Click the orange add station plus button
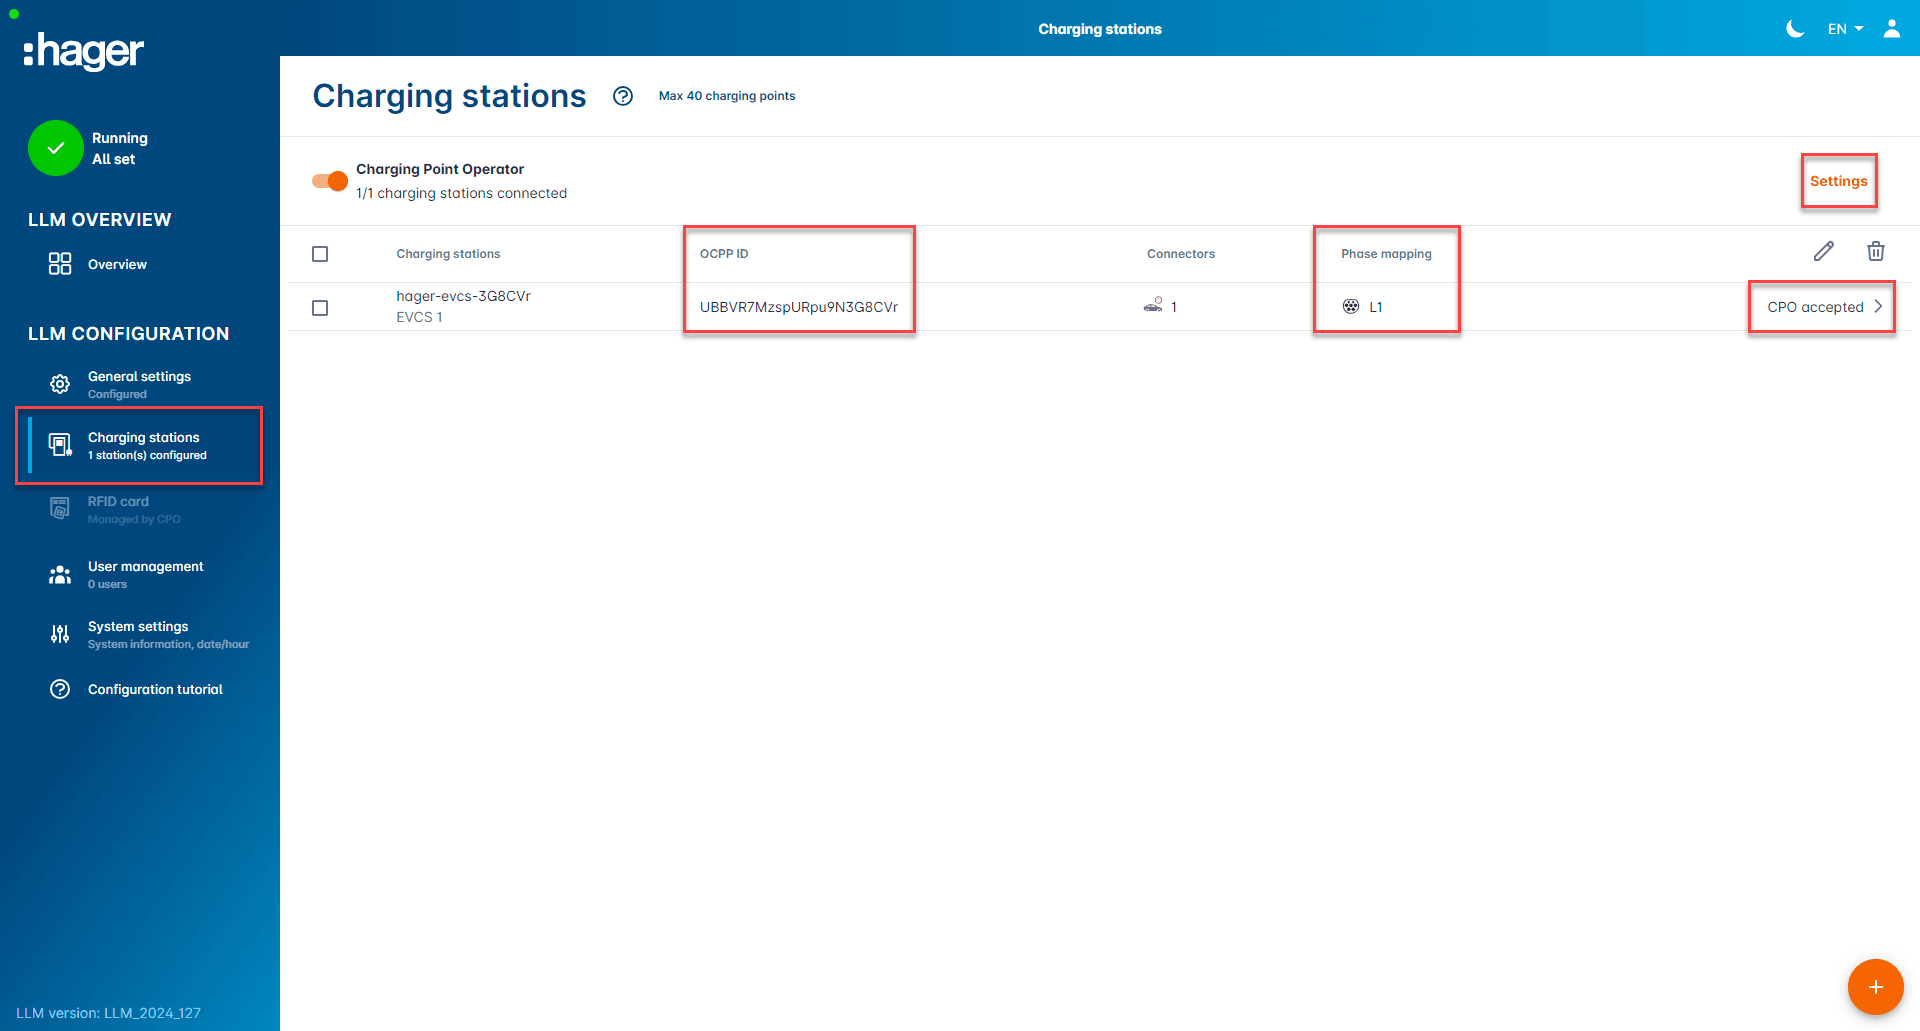This screenshot has width=1920, height=1031. click(x=1875, y=987)
